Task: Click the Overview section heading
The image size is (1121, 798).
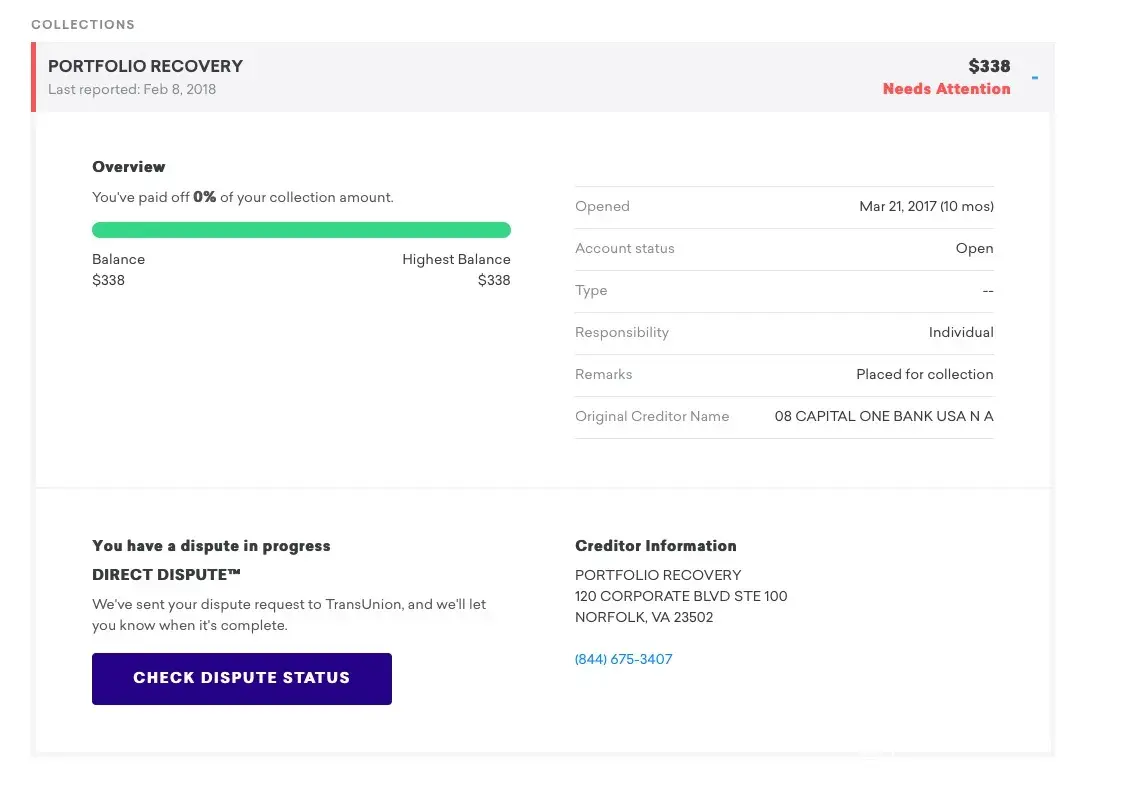Action: (x=128, y=167)
